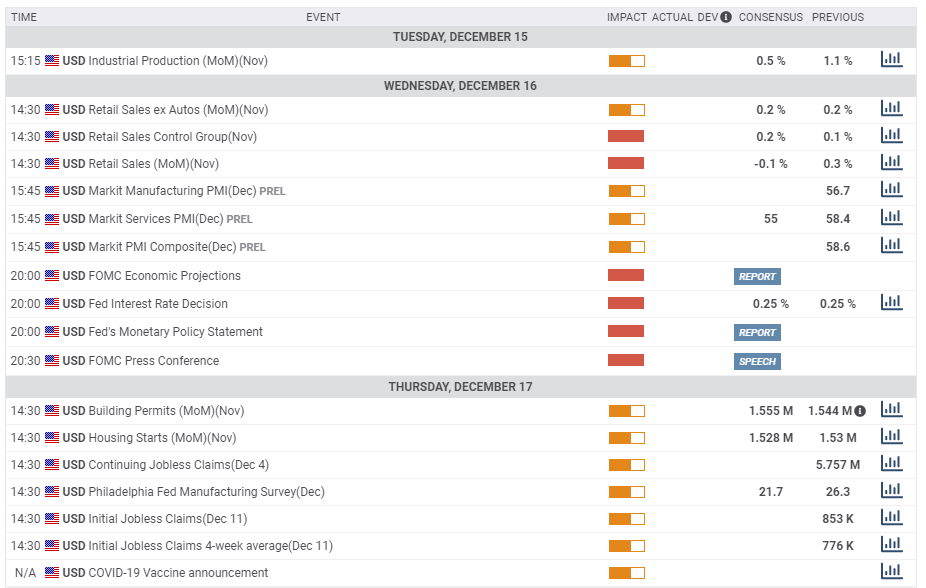Open the FOMC Economic Projections report button
Viewport: 926px width, 588px height.
757,276
